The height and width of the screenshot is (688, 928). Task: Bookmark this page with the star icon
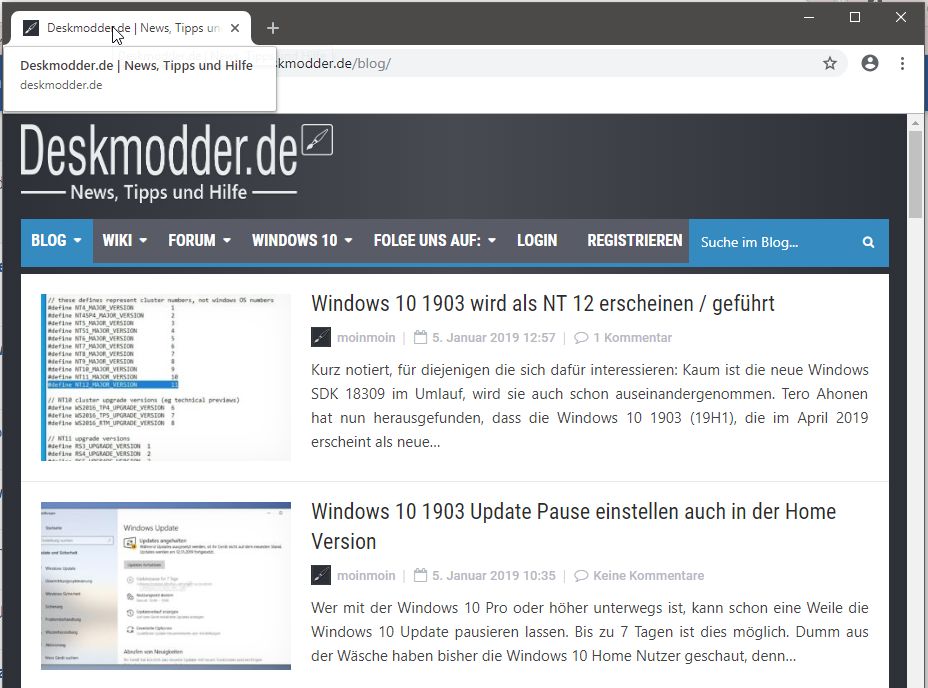830,63
